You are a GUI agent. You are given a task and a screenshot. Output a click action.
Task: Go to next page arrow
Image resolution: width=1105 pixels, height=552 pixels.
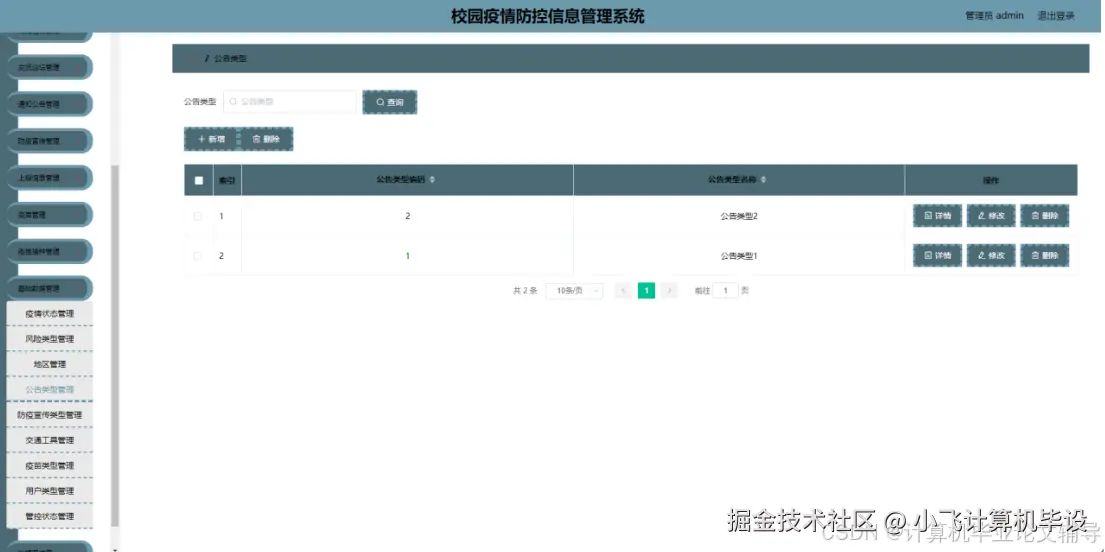pyautogui.click(x=670, y=290)
